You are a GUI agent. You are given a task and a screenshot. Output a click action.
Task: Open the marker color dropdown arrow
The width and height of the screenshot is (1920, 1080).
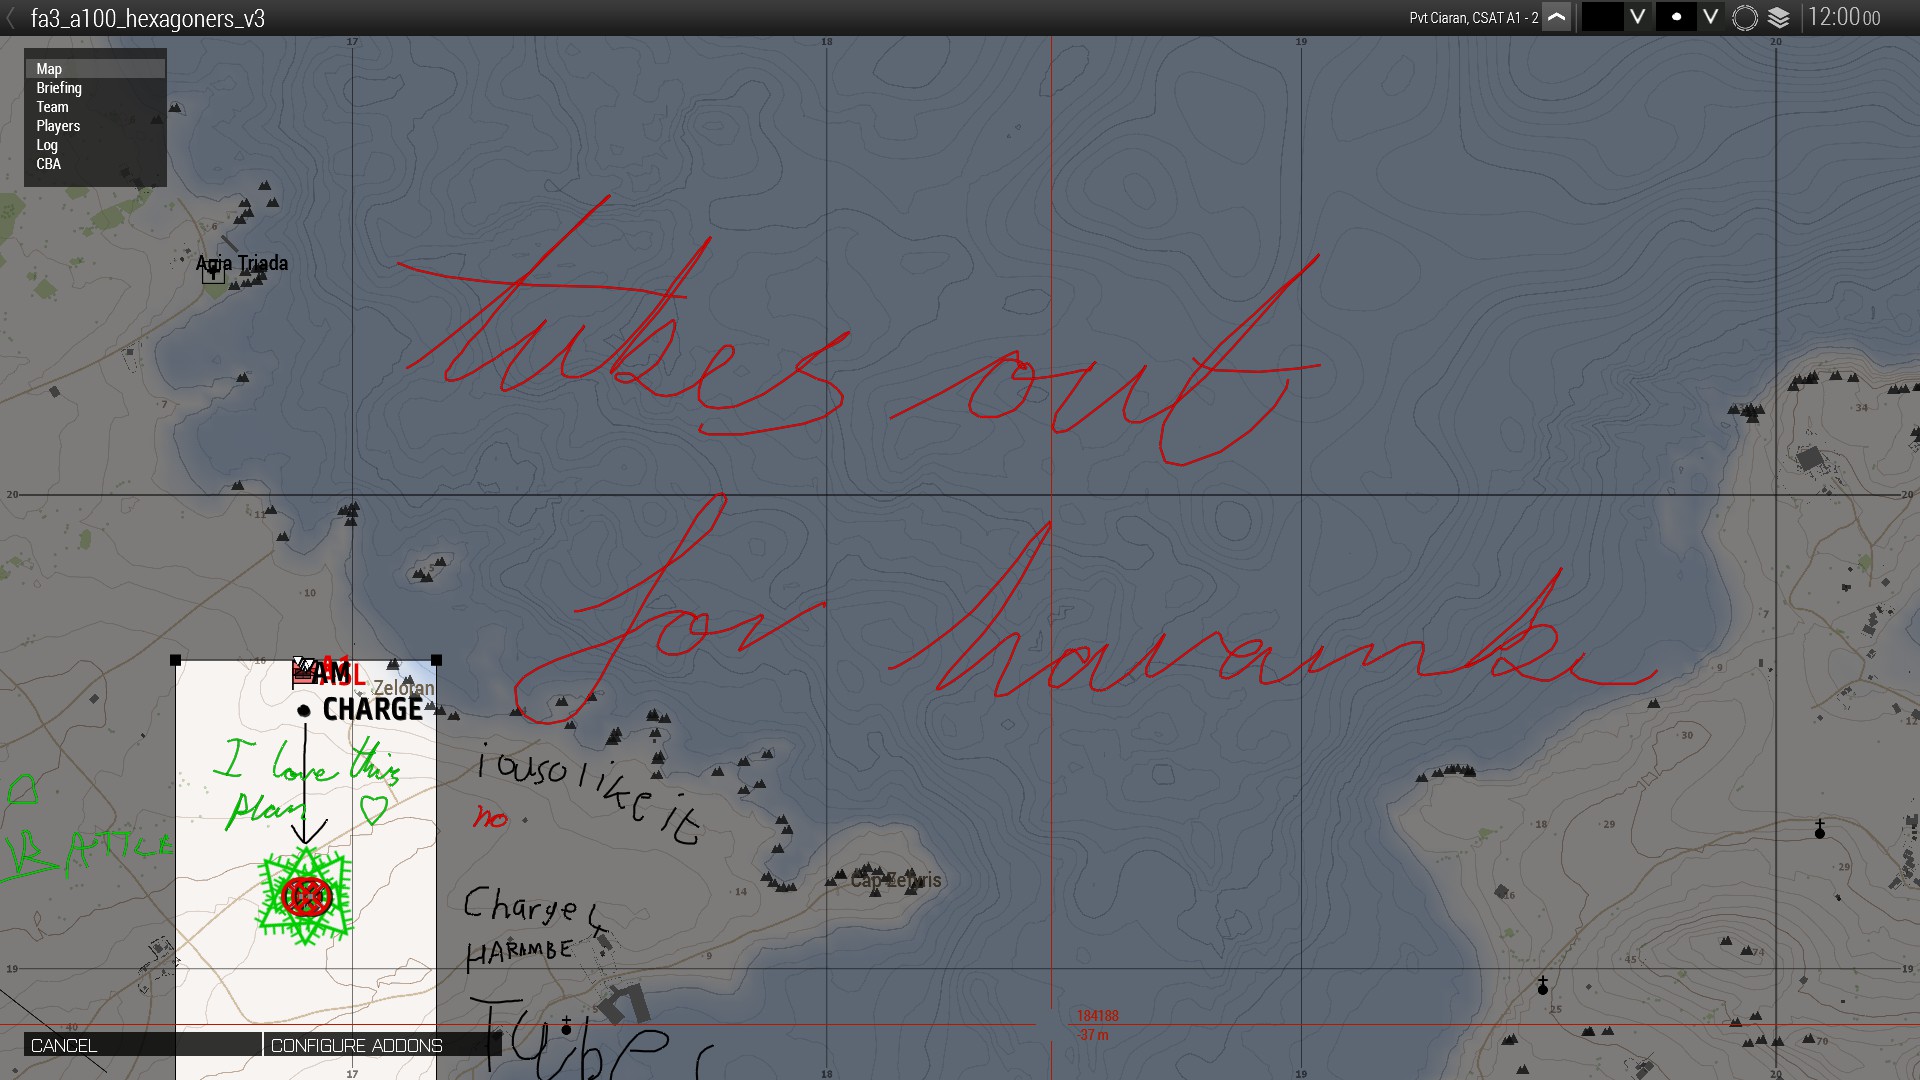[1638, 17]
